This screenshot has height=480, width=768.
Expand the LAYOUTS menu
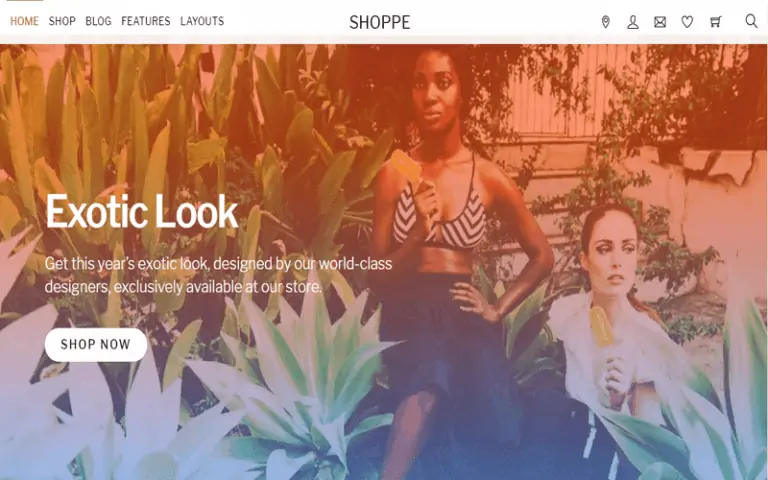(x=202, y=21)
